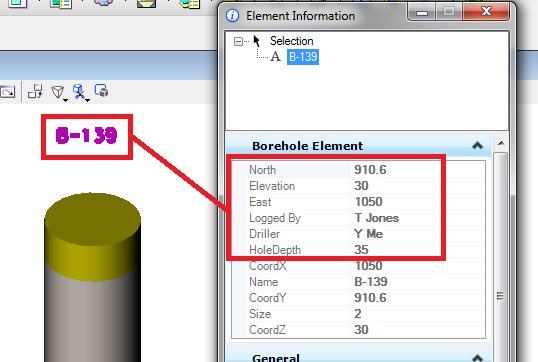
Task: Open dropdown arrow under Clip Volume icon
Action: (87, 100)
